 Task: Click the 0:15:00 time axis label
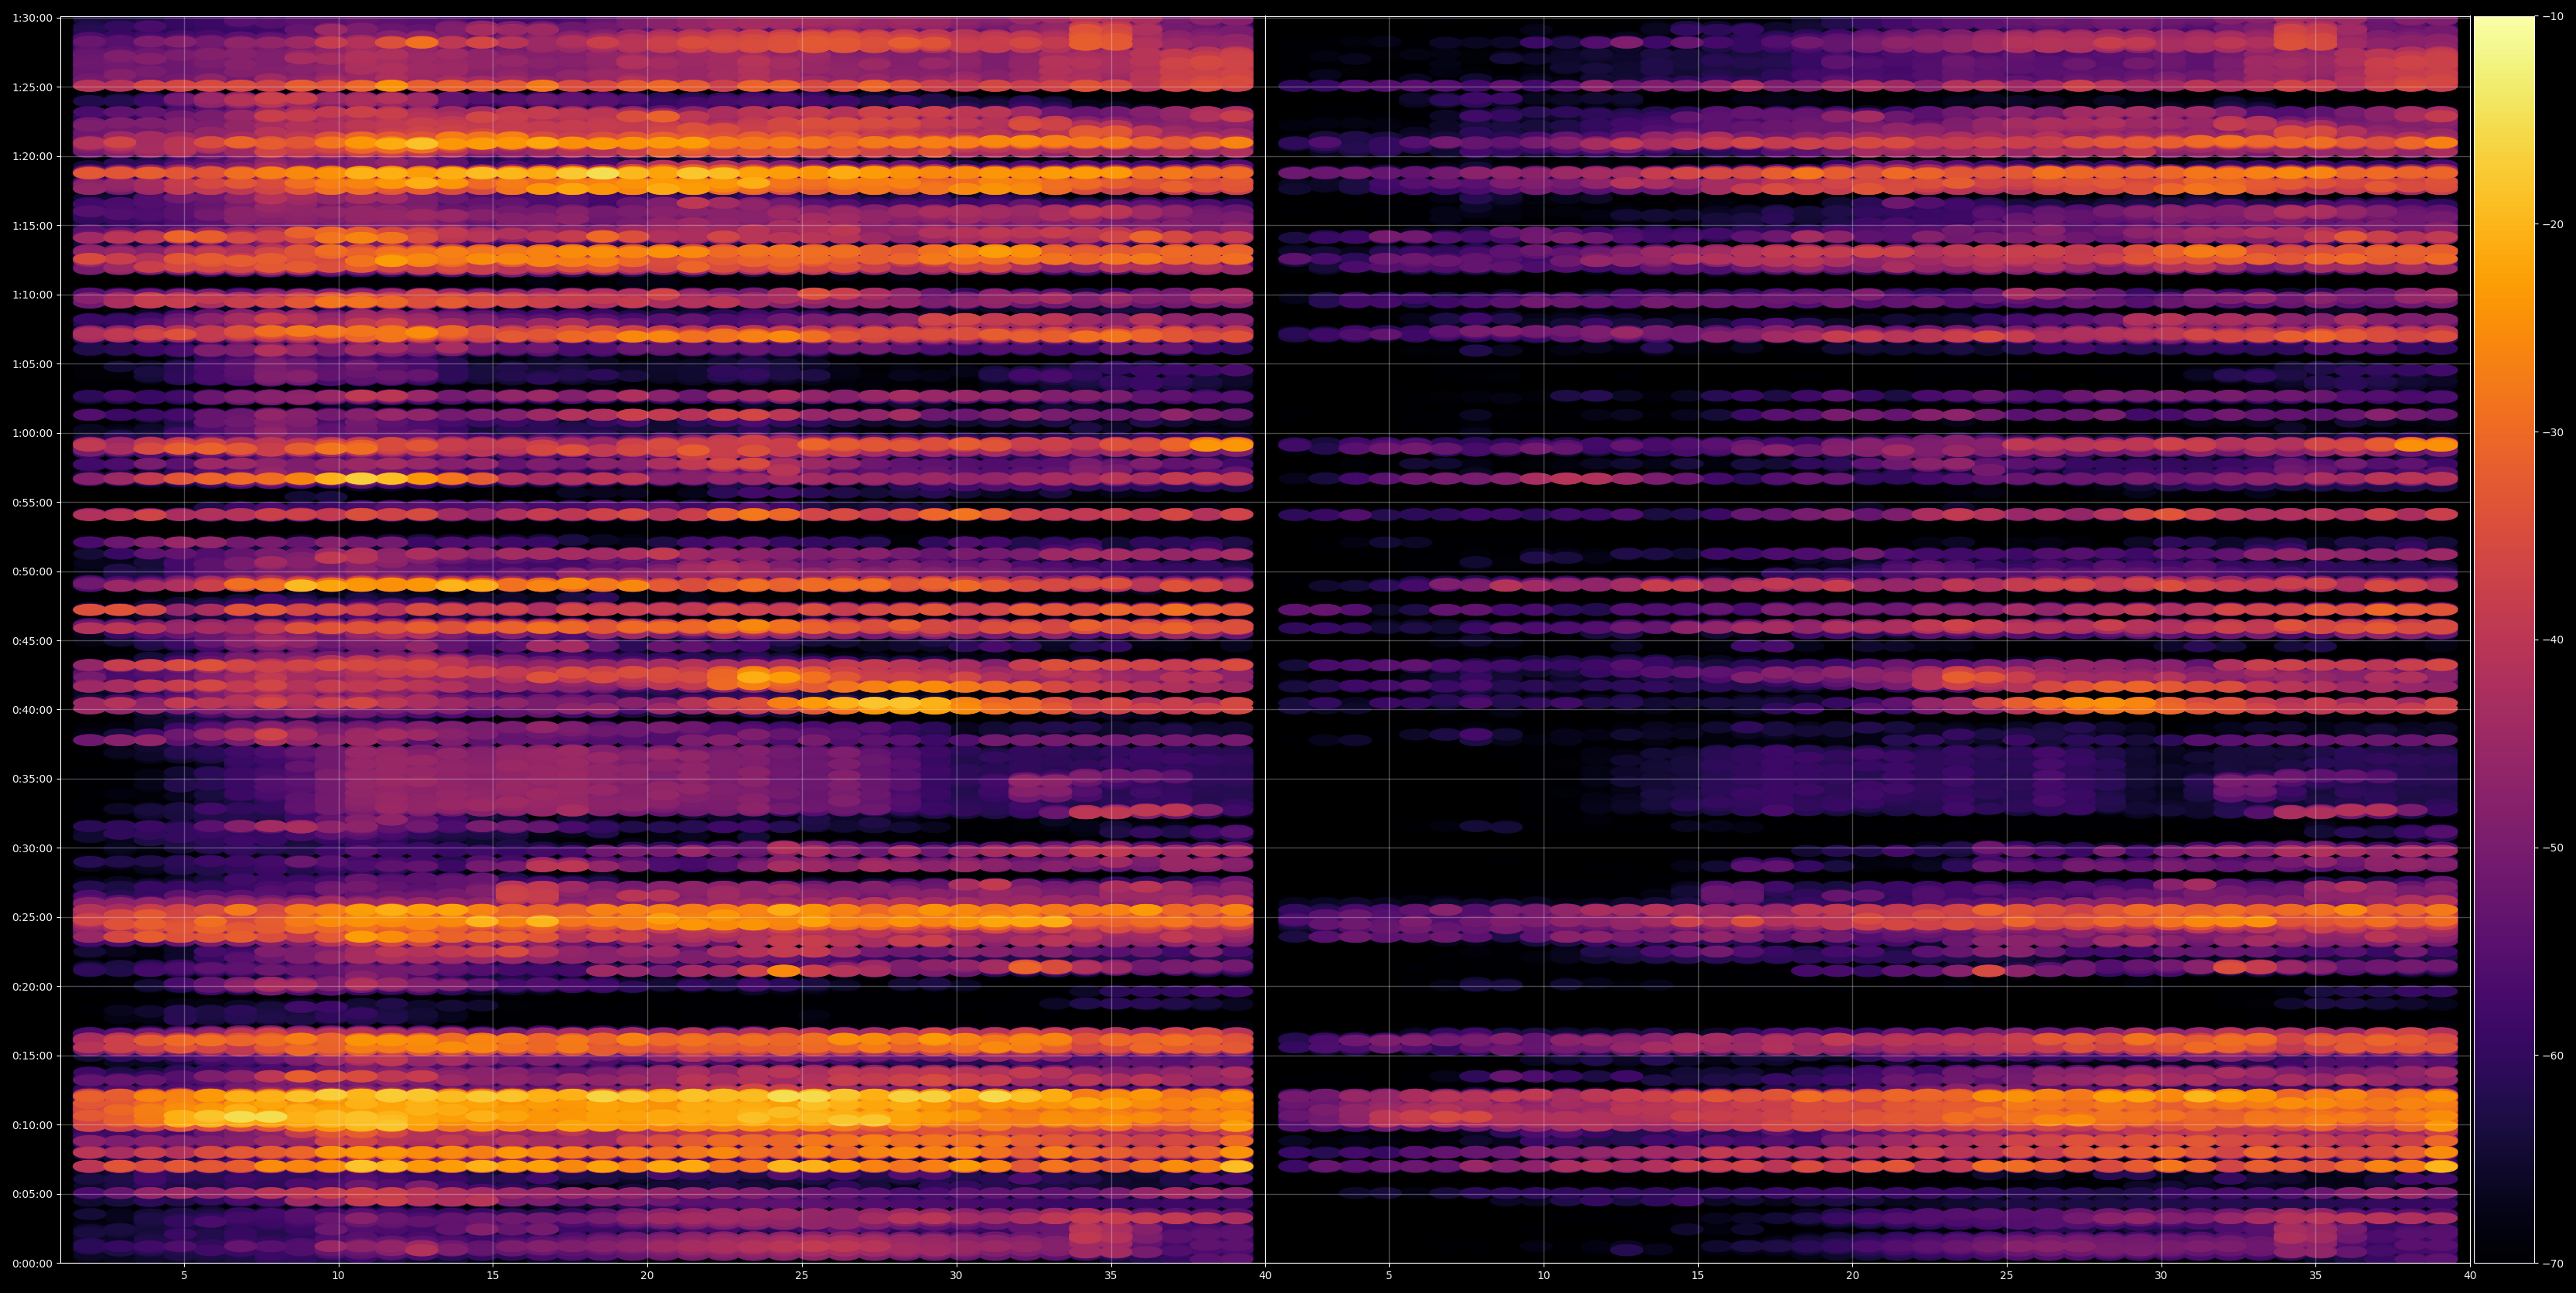32,1056
